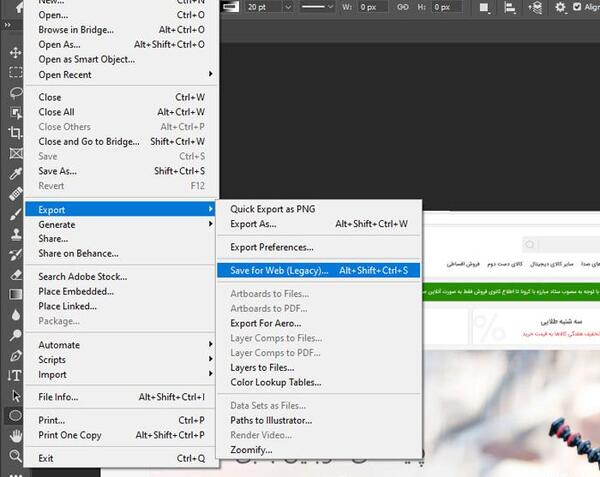Viewport: 600px width, 477px height.
Task: Open path operations icon in options bar
Action: (485, 7)
